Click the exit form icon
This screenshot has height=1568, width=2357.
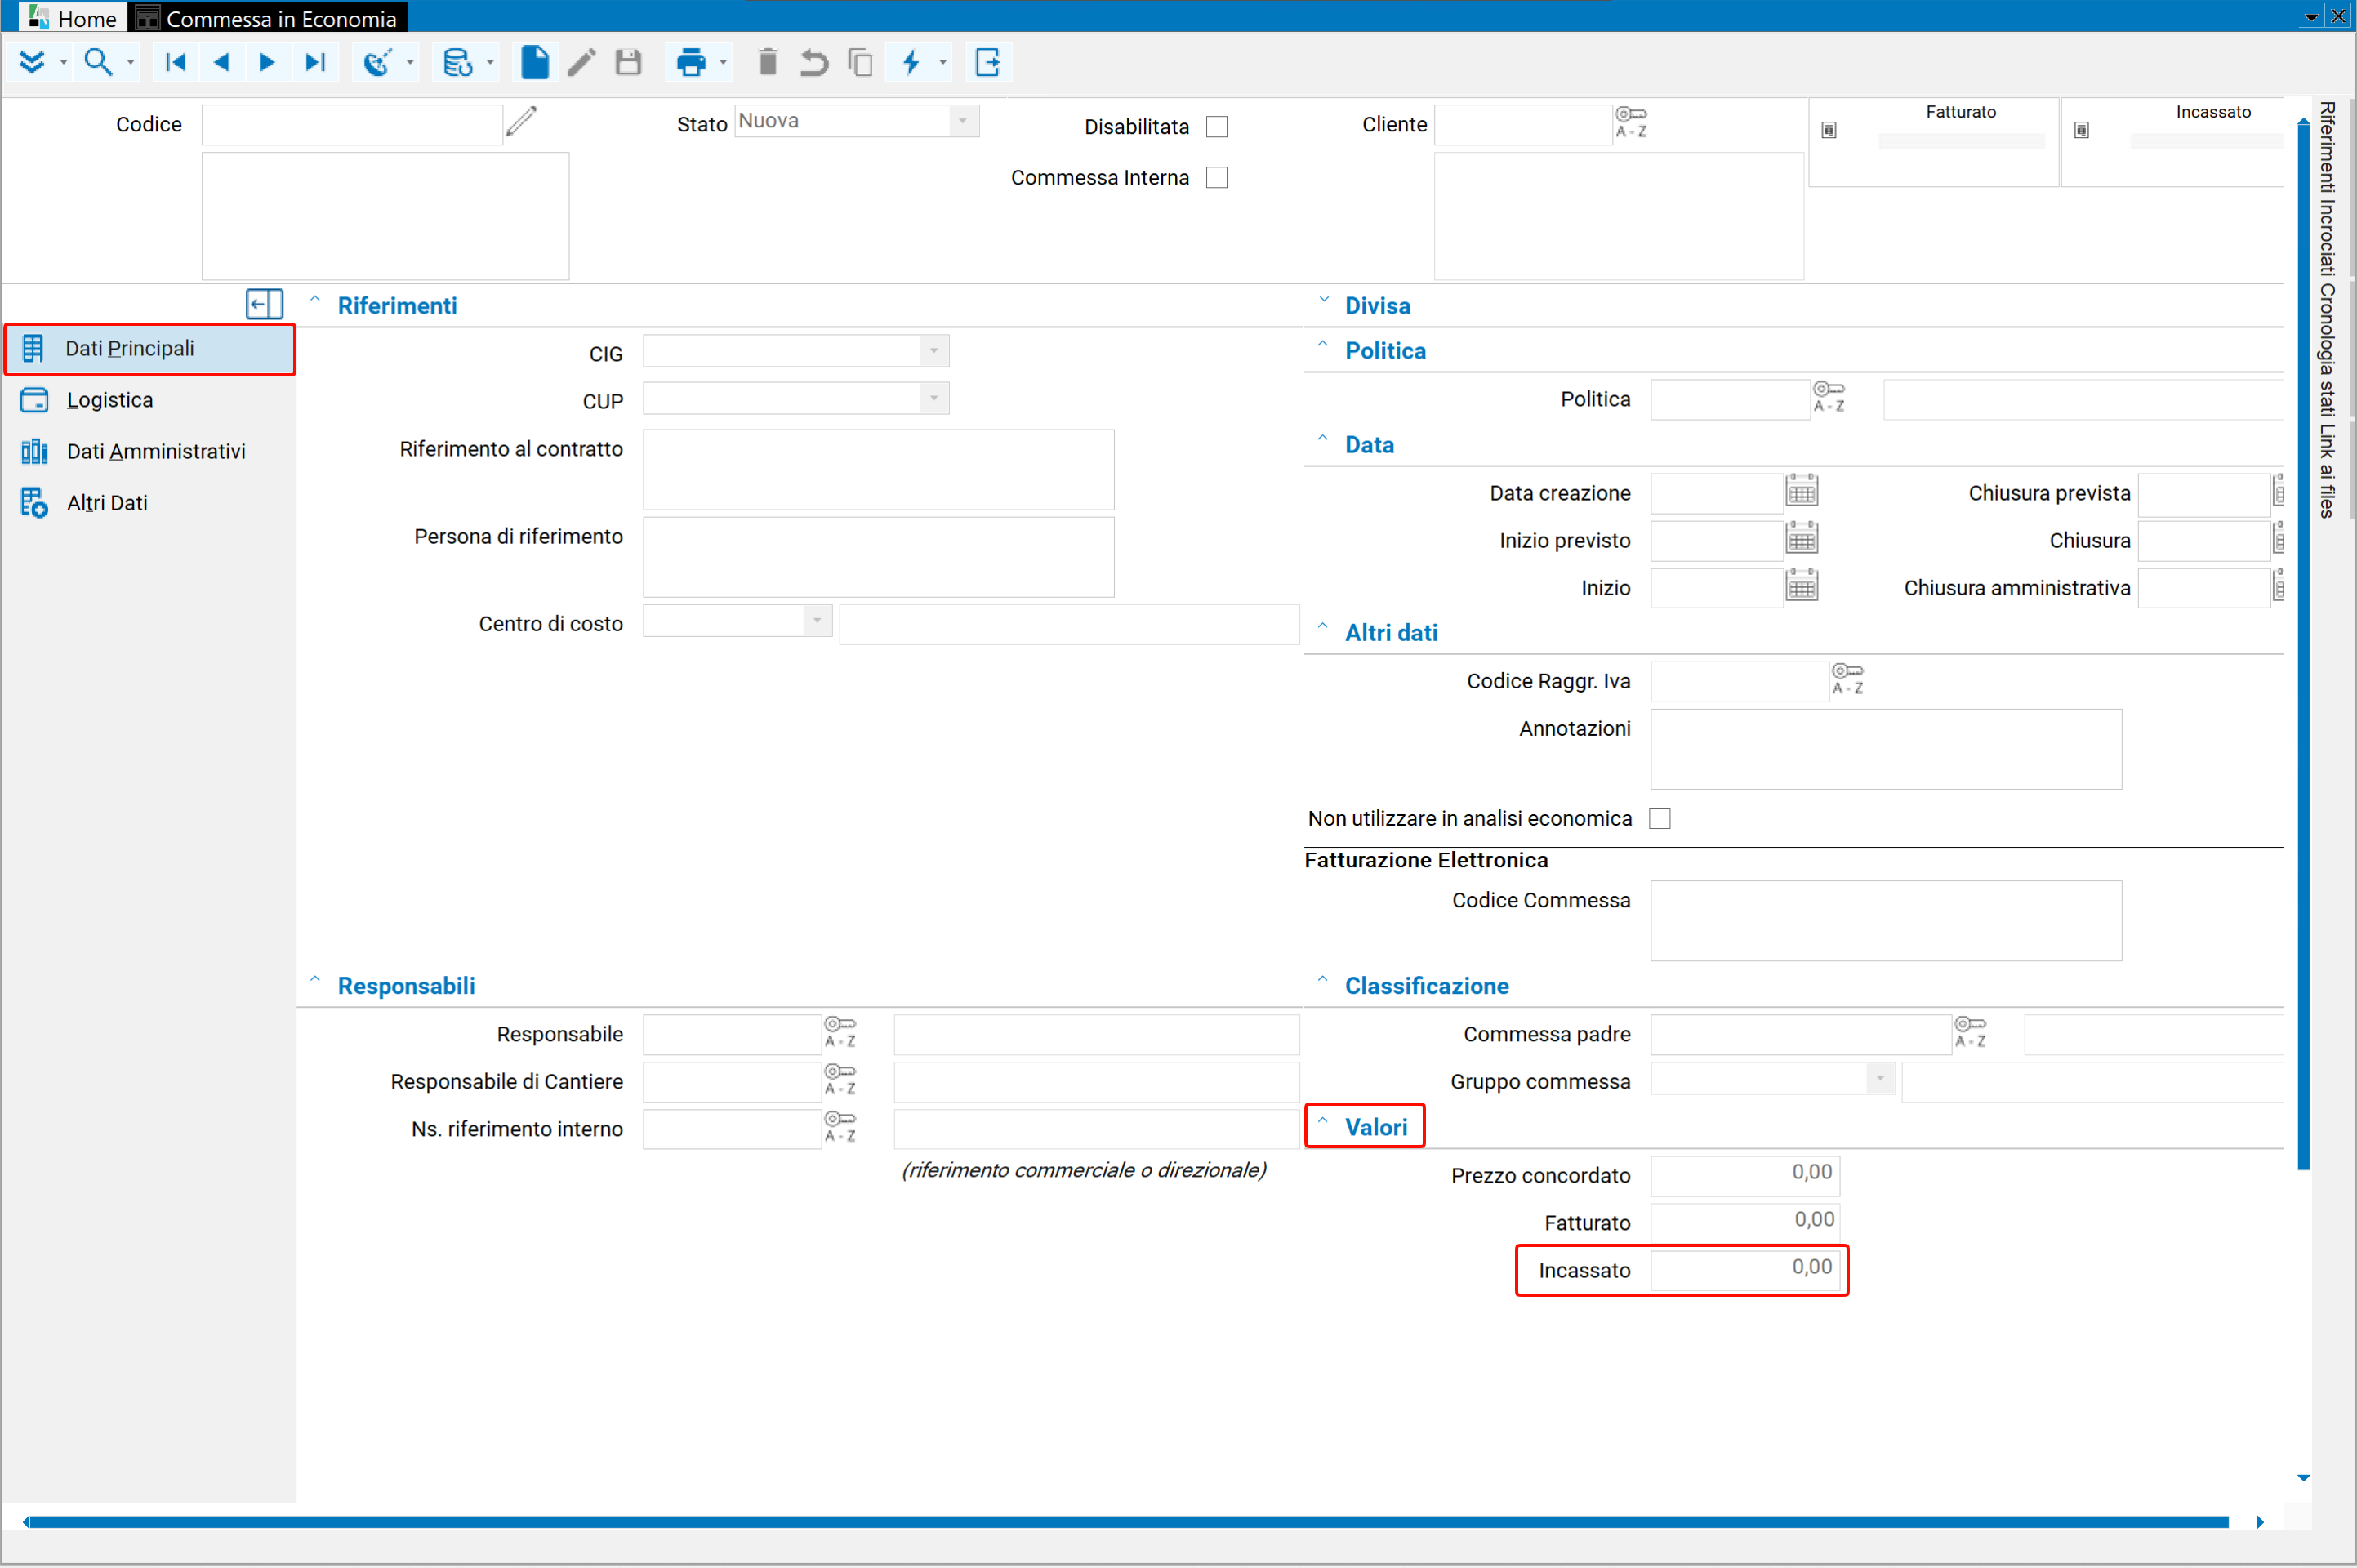988,62
